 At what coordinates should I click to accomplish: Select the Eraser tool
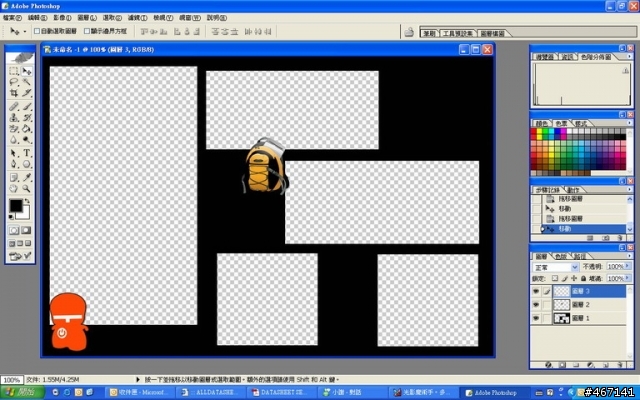[x=14, y=129]
